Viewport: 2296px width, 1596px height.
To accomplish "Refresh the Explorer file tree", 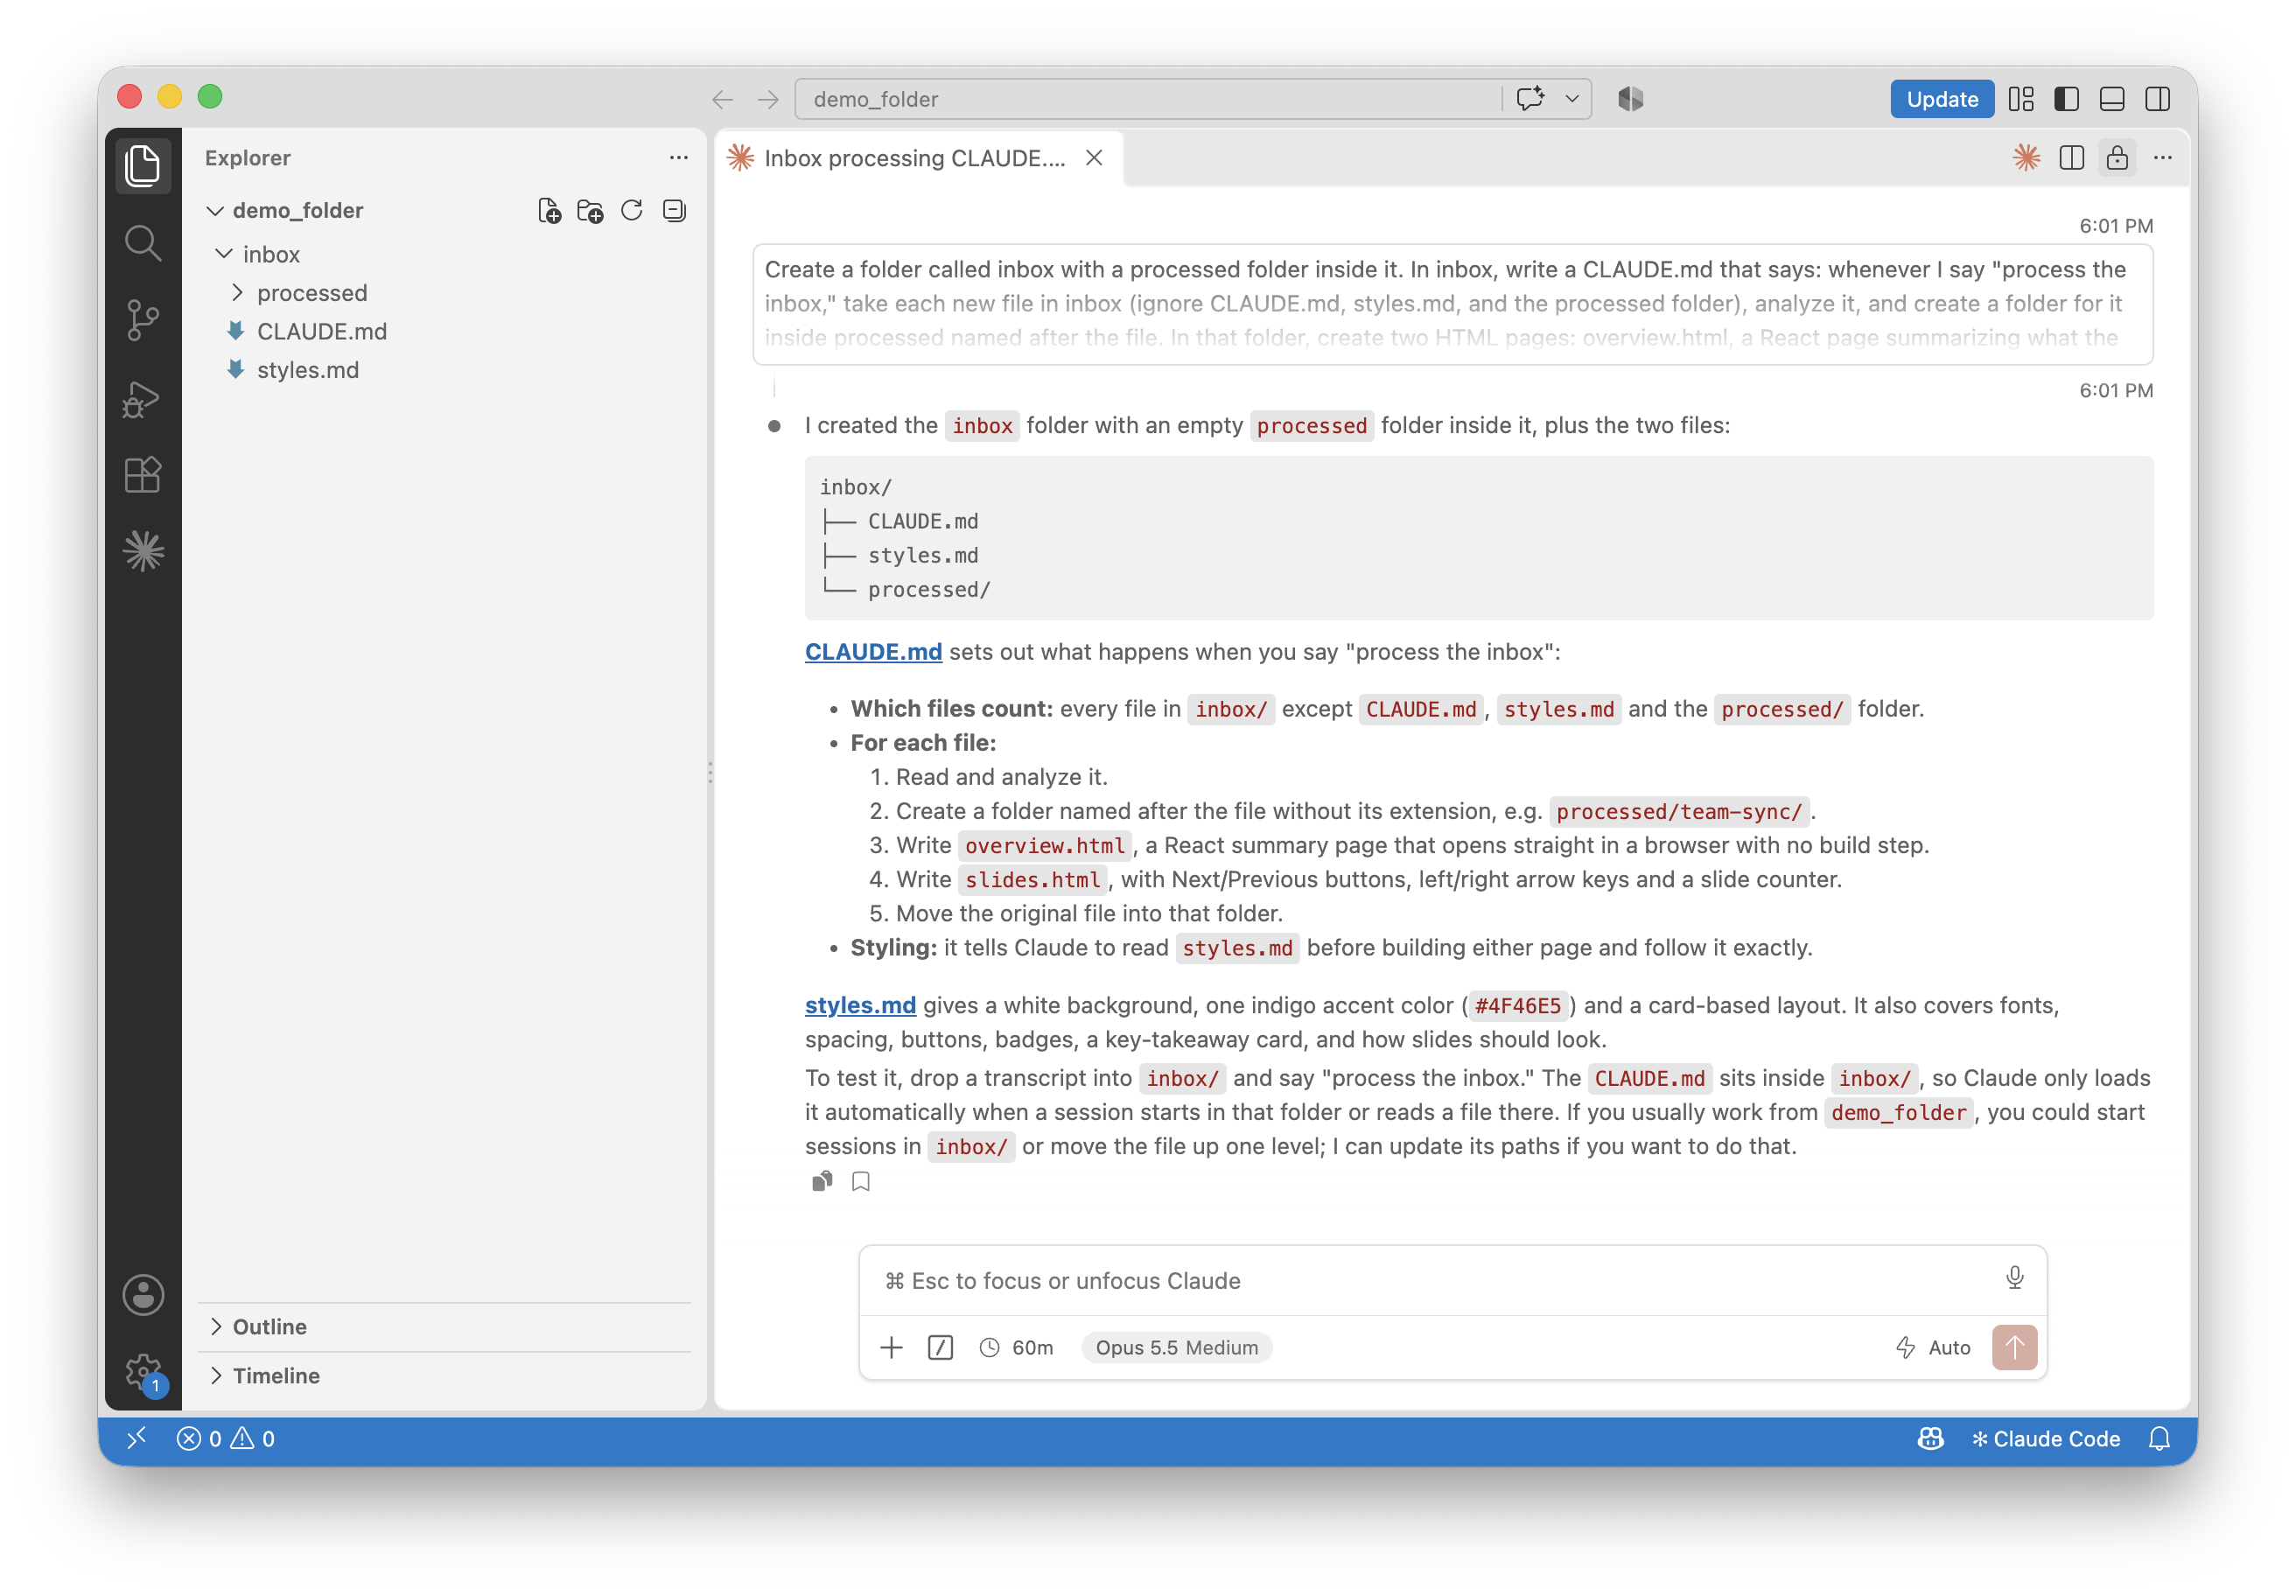I will coord(632,211).
